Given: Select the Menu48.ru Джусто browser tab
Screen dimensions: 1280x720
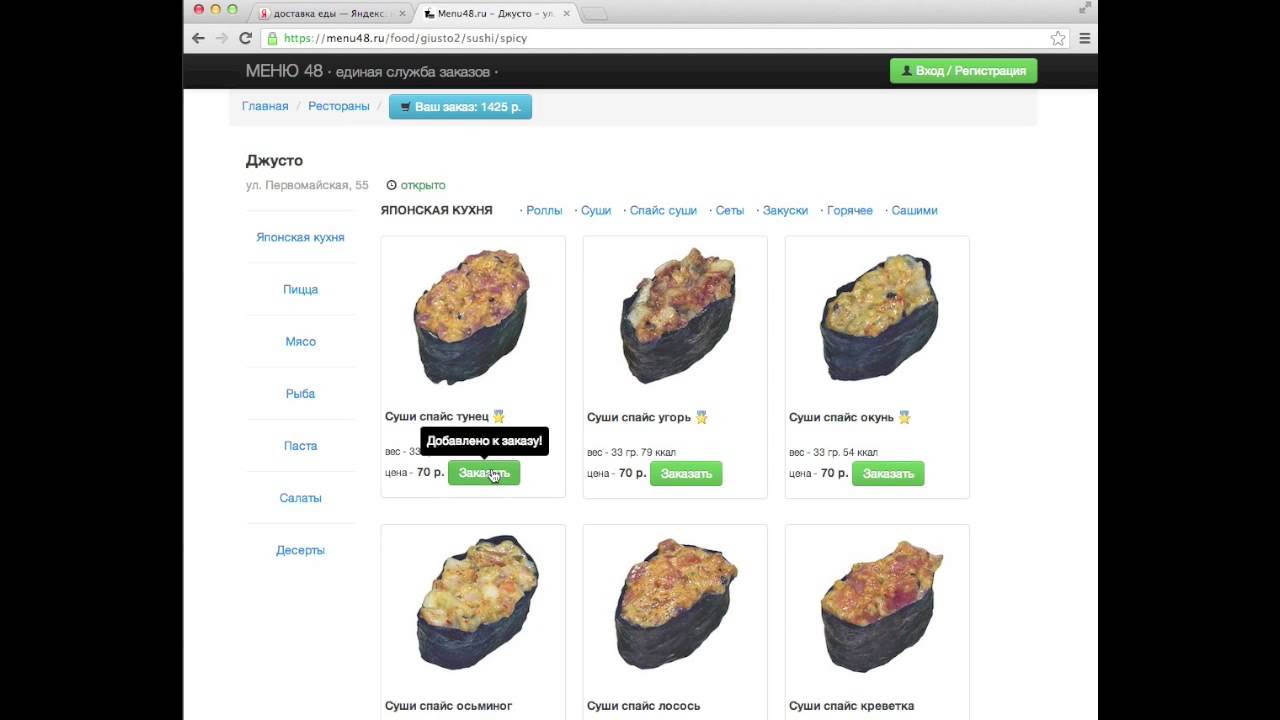Looking at the screenshot, I should coord(494,13).
